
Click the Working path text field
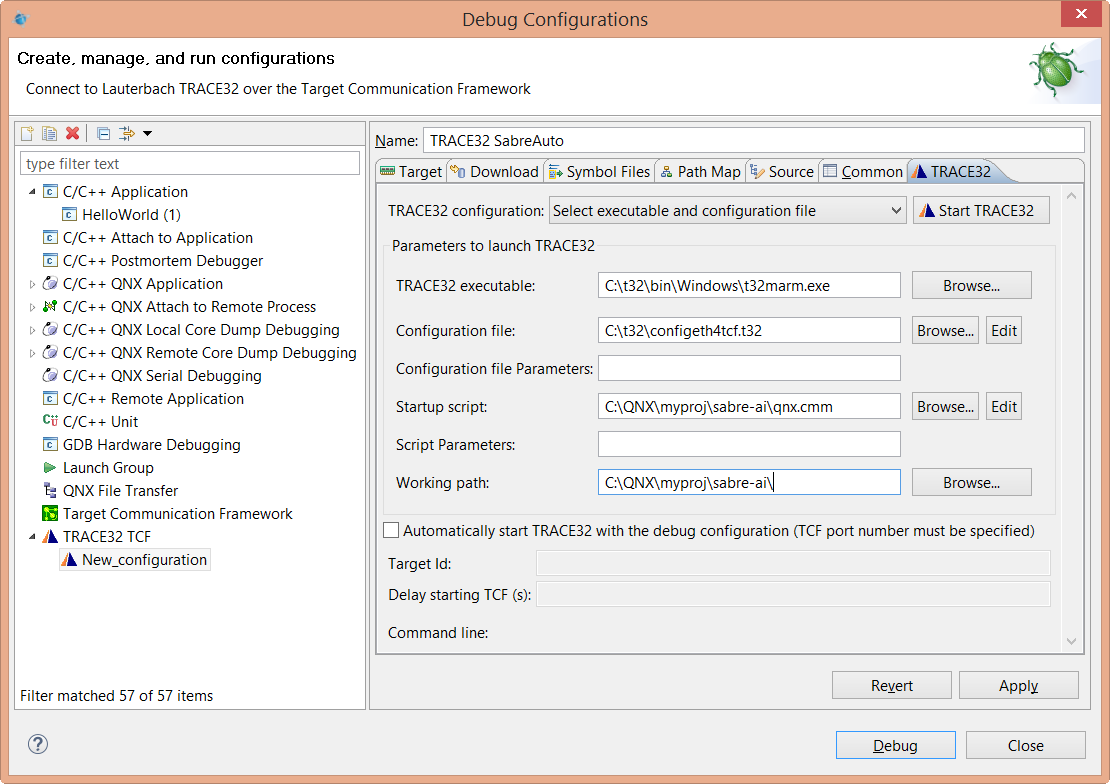(749, 482)
